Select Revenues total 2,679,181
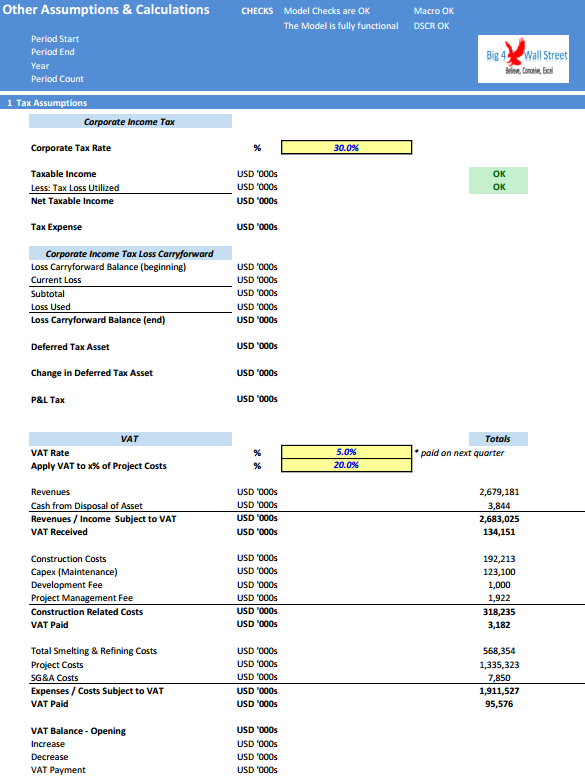This screenshot has height=782, width=585. [499, 492]
